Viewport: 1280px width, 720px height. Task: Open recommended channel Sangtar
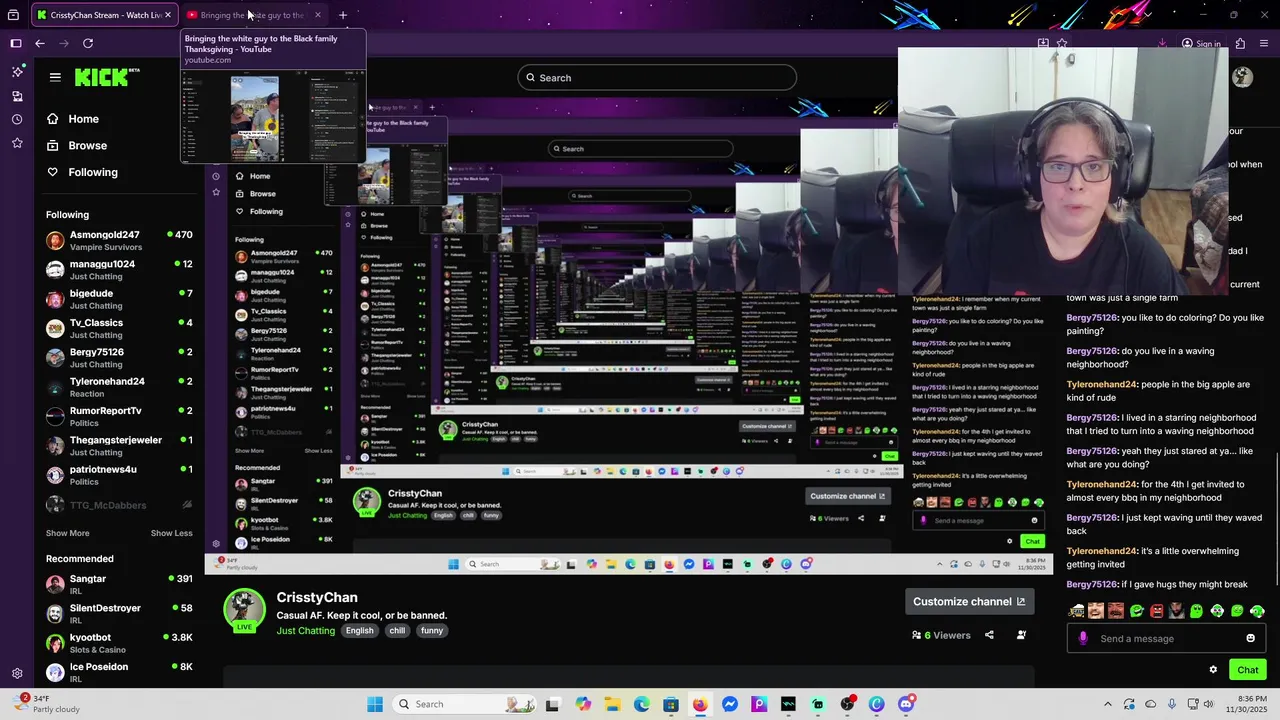pyautogui.click(x=119, y=584)
